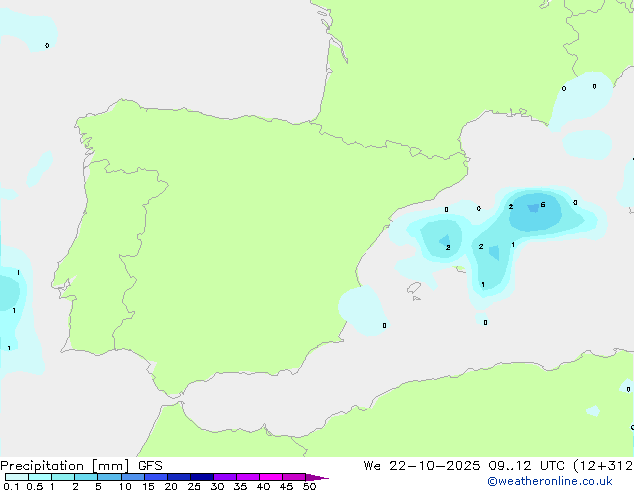Screen dimensions: 634x490
Task: Click the legend swatch between 2 and 5
Action: (86, 477)
